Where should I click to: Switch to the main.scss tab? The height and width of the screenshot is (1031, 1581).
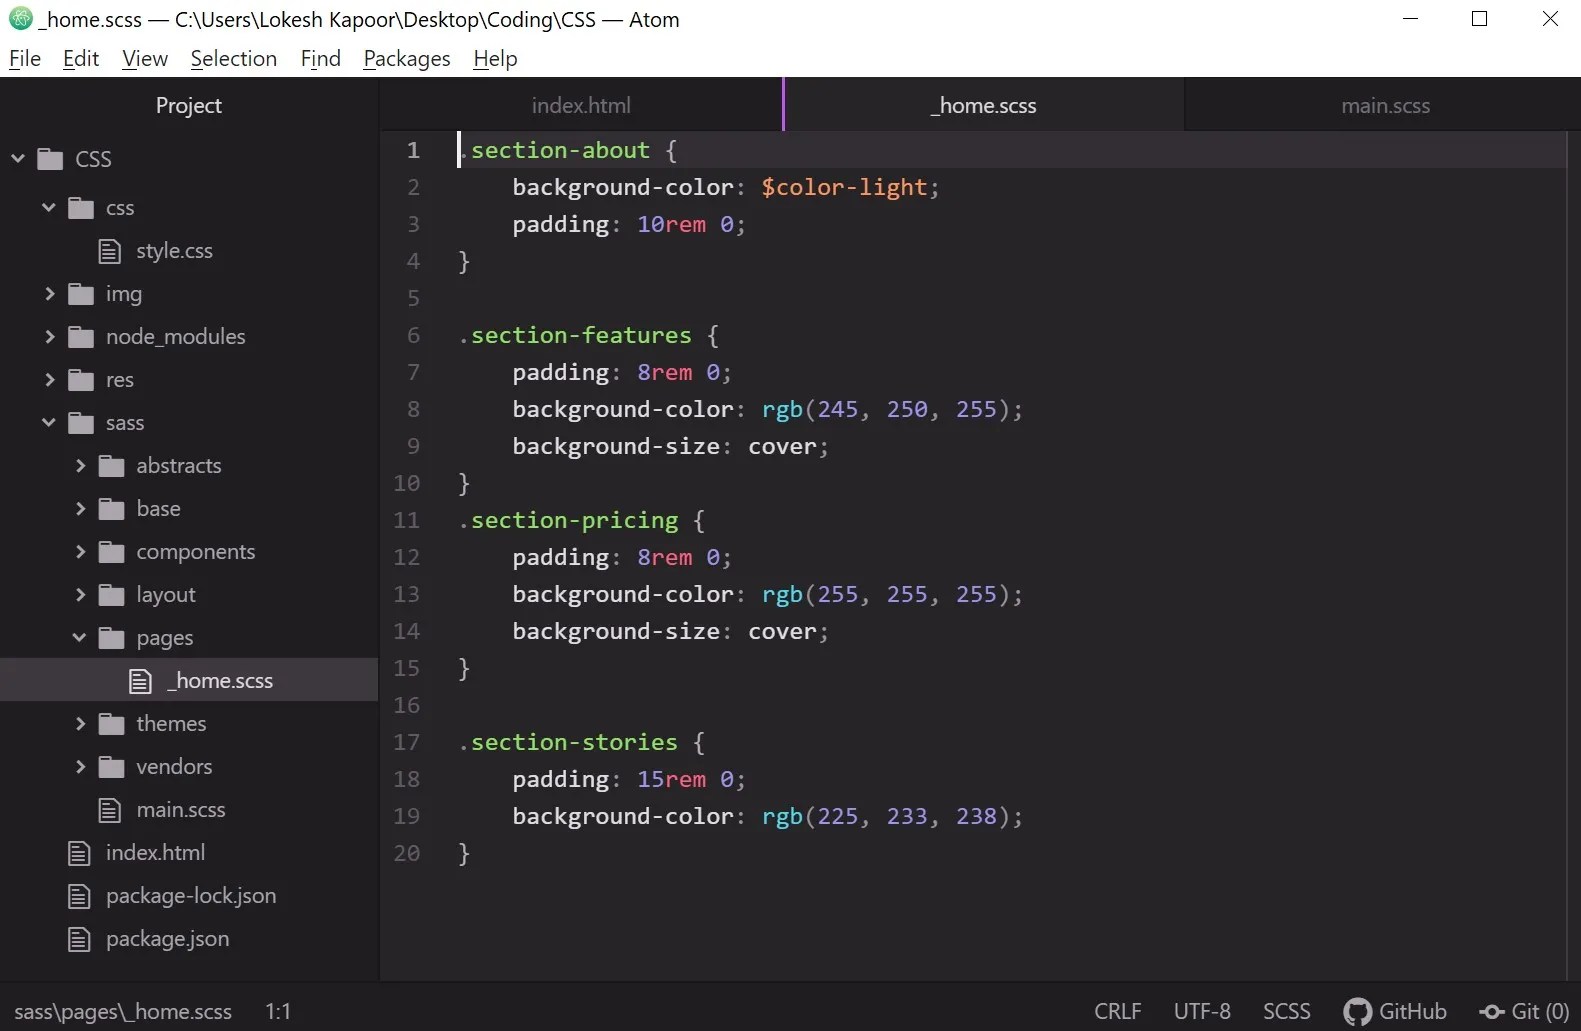1385,105
